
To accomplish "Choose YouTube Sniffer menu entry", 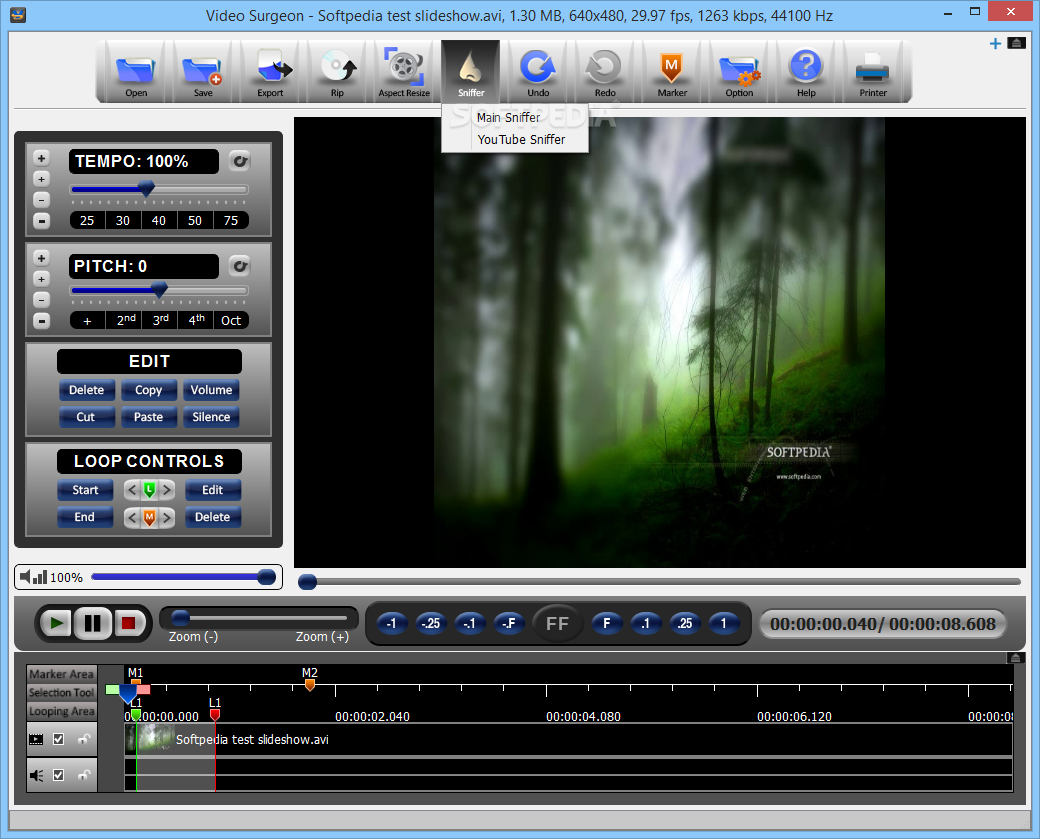I will pos(515,139).
